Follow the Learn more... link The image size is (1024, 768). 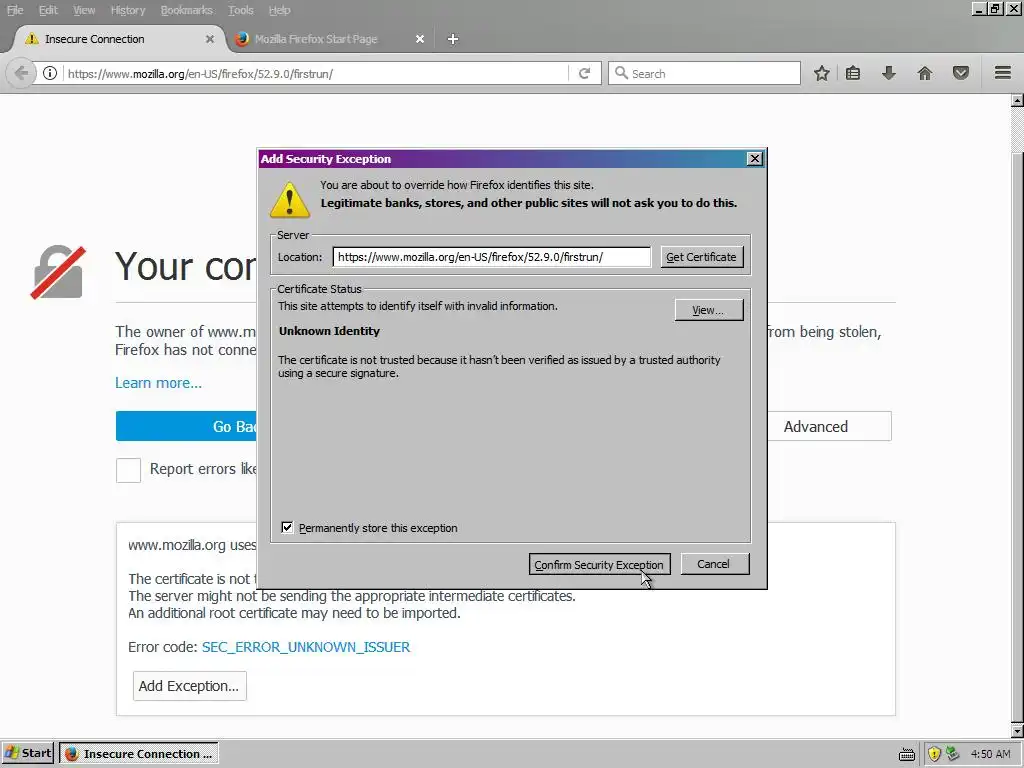click(159, 383)
